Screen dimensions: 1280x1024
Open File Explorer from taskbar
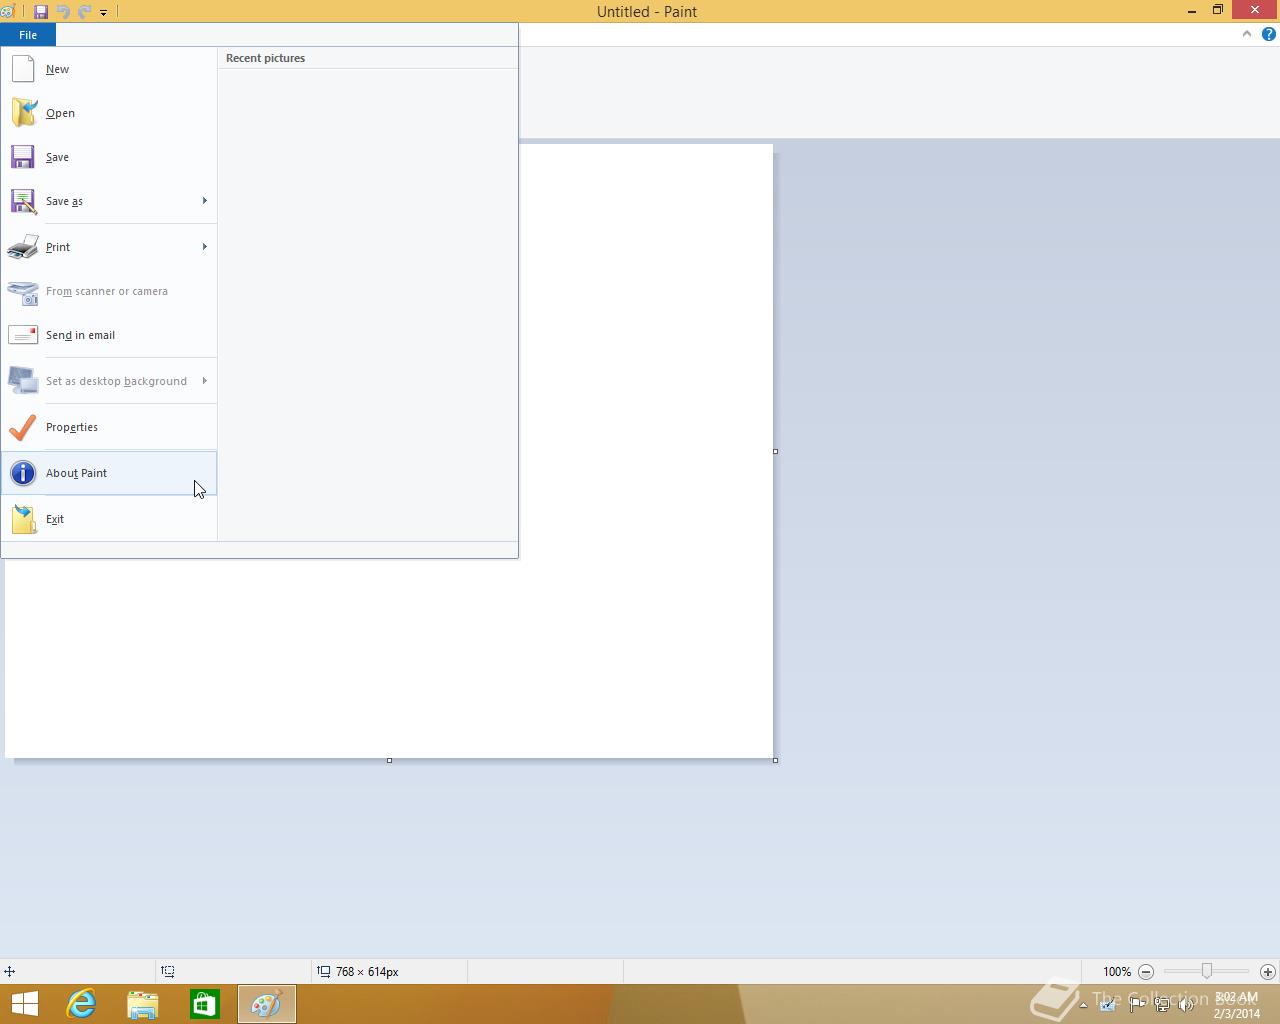[x=143, y=1004]
